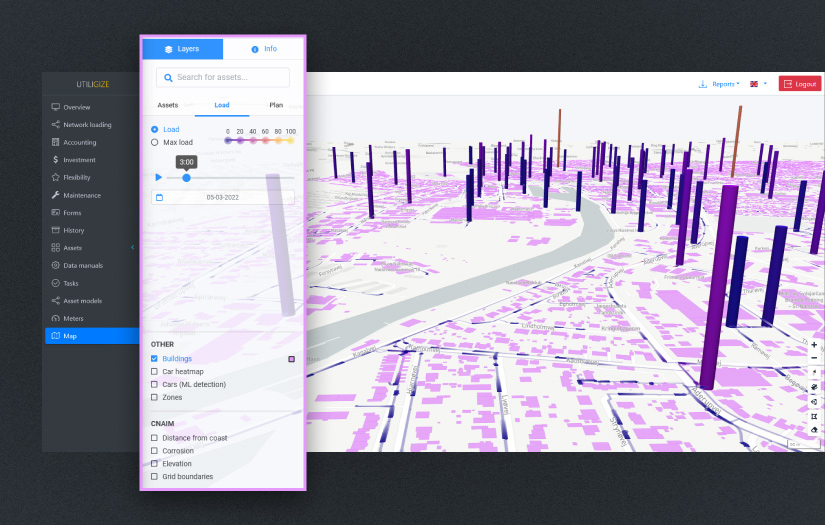Click the eraser map control
Viewport: 825px width, 525px height.
tap(814, 430)
